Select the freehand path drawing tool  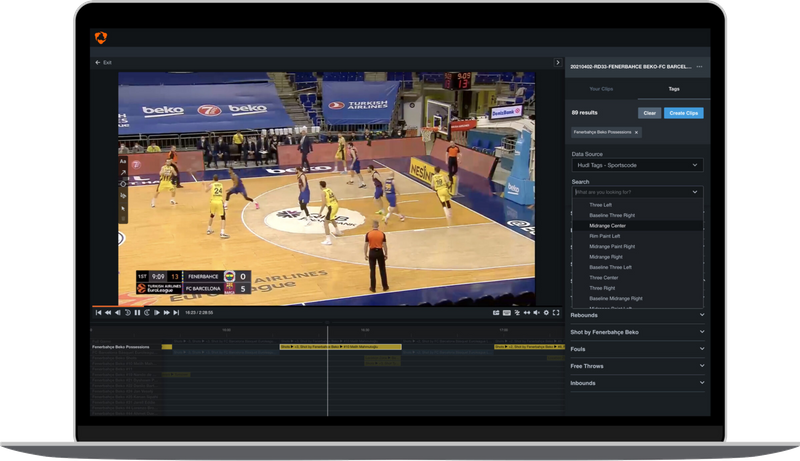pyautogui.click(x=123, y=195)
